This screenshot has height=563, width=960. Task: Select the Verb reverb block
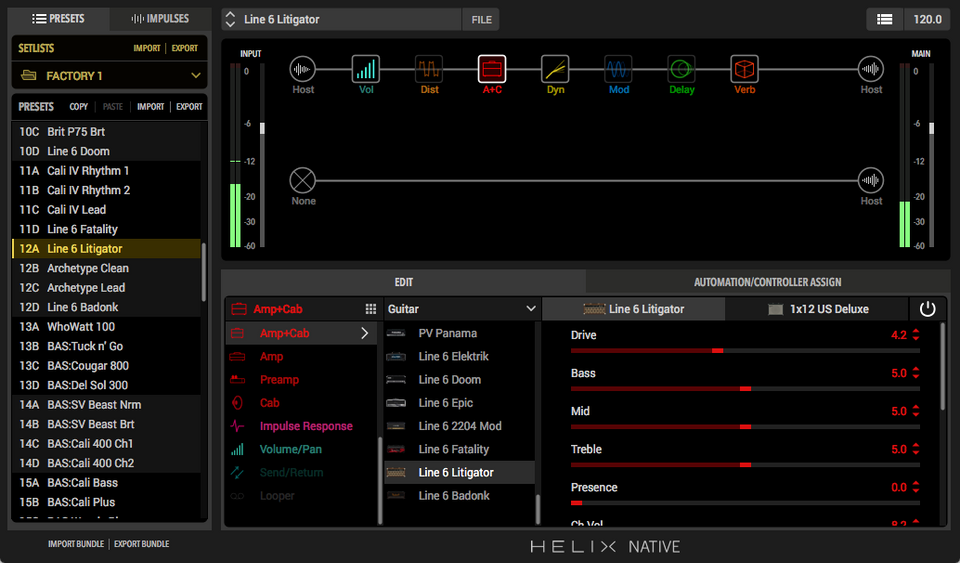pyautogui.click(x=744, y=69)
